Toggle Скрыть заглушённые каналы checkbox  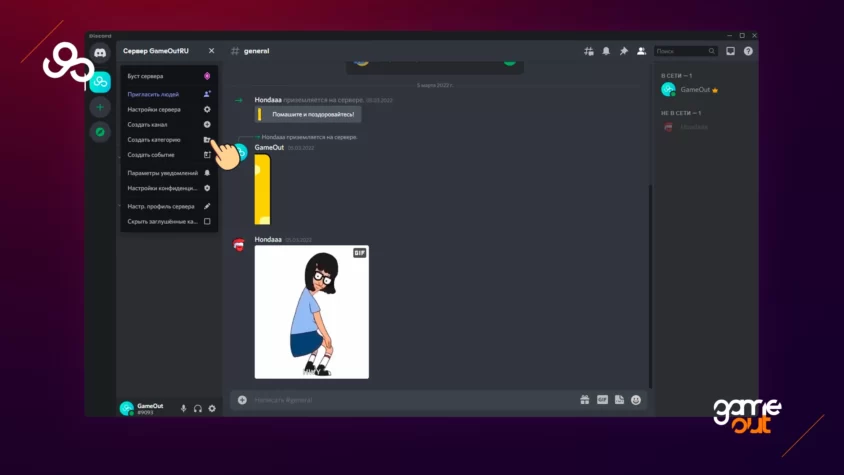(207, 221)
